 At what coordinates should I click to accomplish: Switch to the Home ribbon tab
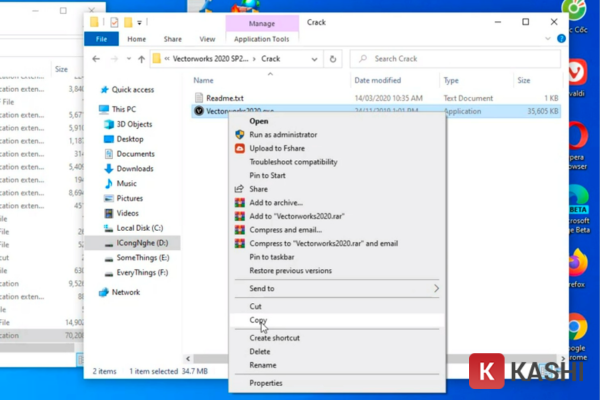pyautogui.click(x=137, y=39)
